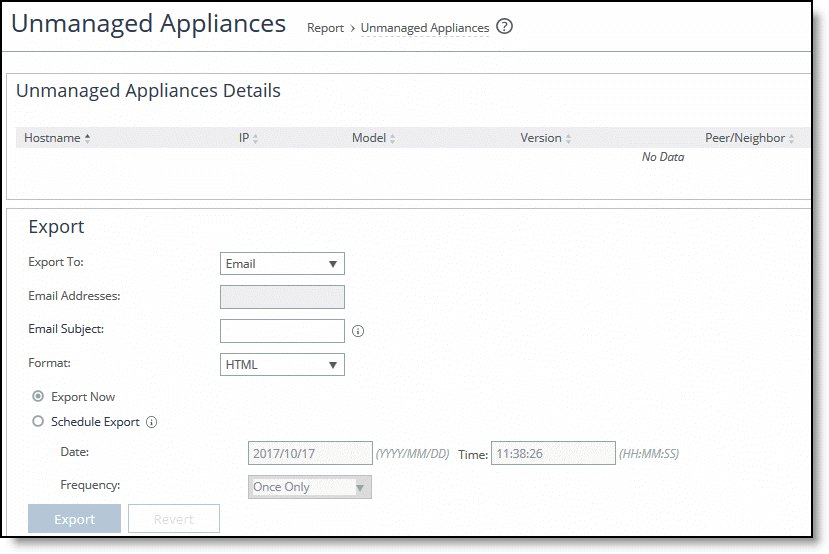The height and width of the screenshot is (554, 829).
Task: Click the Schedule Export info icon
Action: tap(152, 422)
